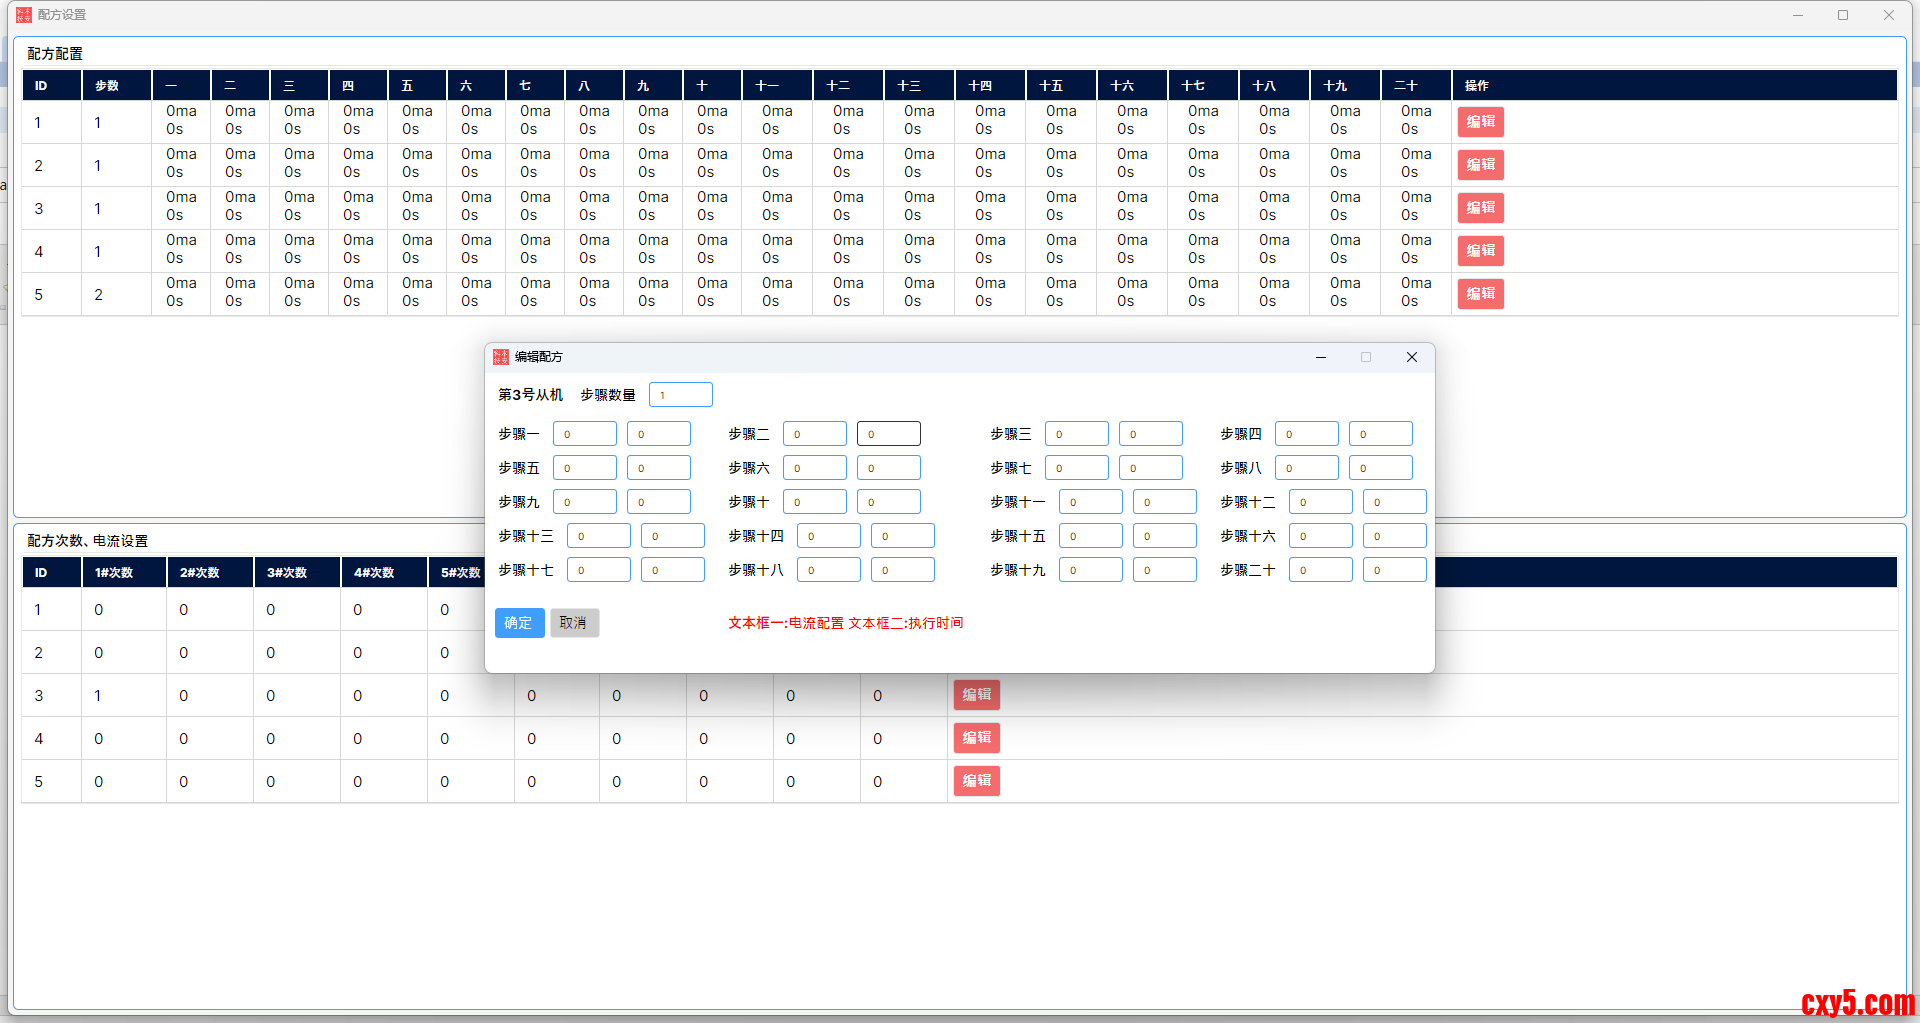Viewport: 1920px width, 1023px height.
Task: Select the second textbox of 步骤十七
Action: click(672, 570)
